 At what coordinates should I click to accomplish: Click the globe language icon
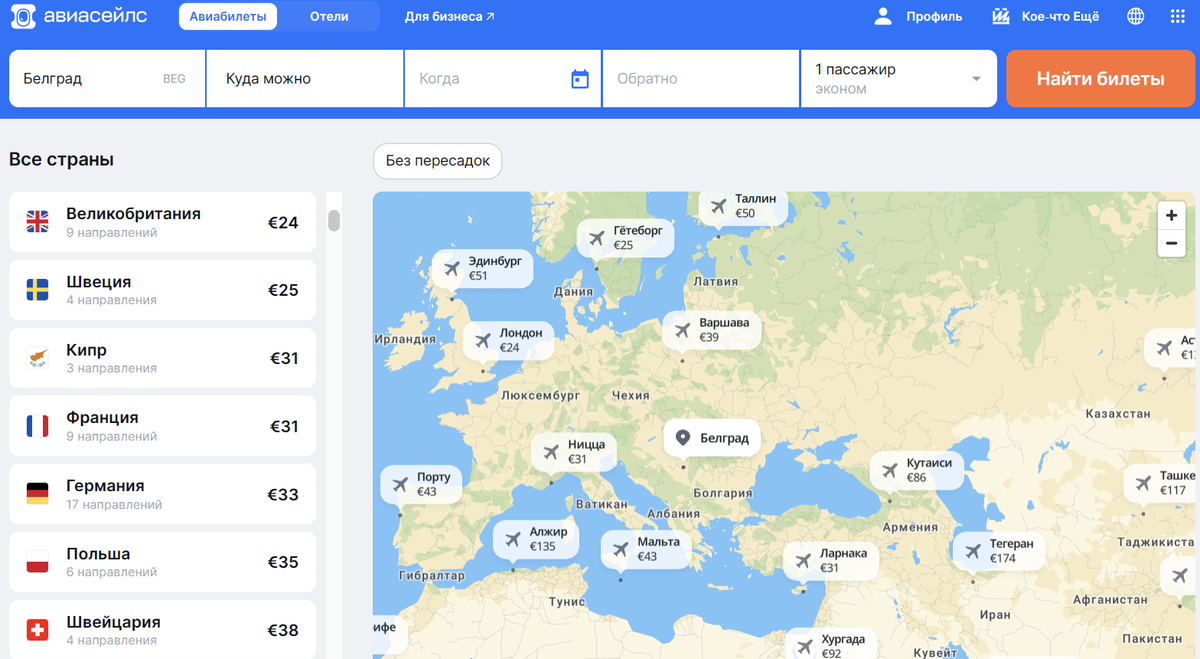click(1136, 16)
